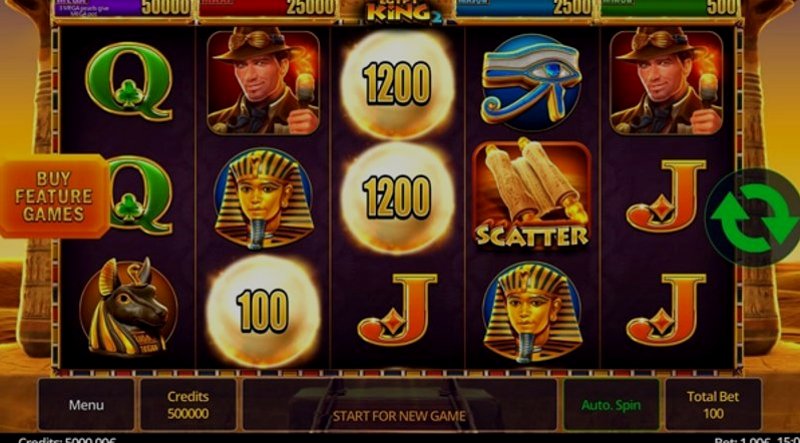Click the Credits 500000 display
Viewport: 800px width, 443px height.
pyautogui.click(x=188, y=405)
